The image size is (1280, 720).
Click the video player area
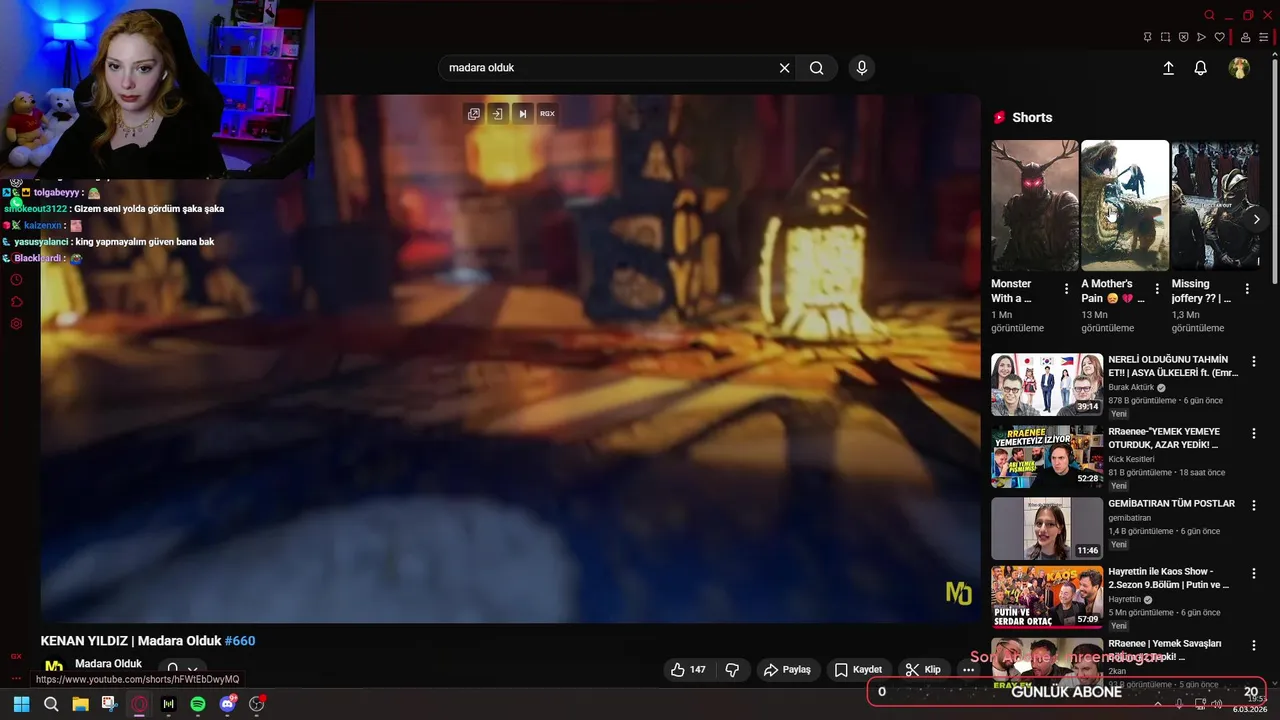pos(510,359)
